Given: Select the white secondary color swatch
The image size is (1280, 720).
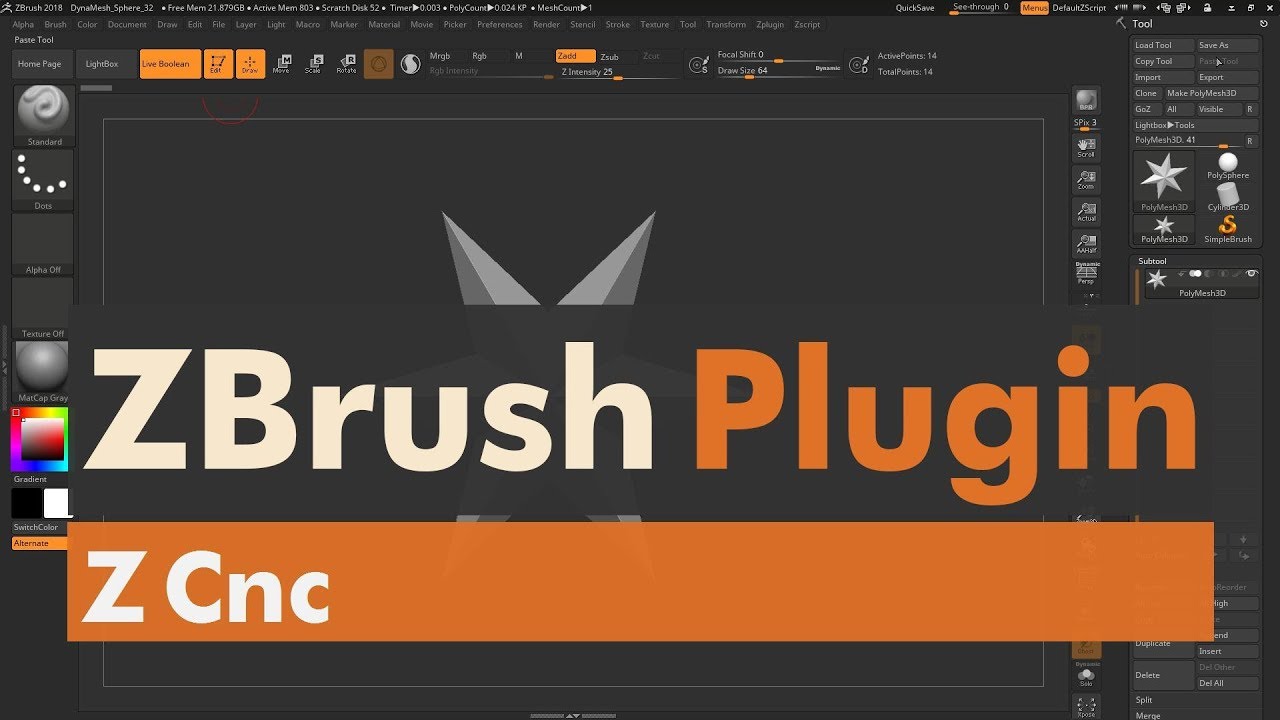Looking at the screenshot, I should coord(57,503).
